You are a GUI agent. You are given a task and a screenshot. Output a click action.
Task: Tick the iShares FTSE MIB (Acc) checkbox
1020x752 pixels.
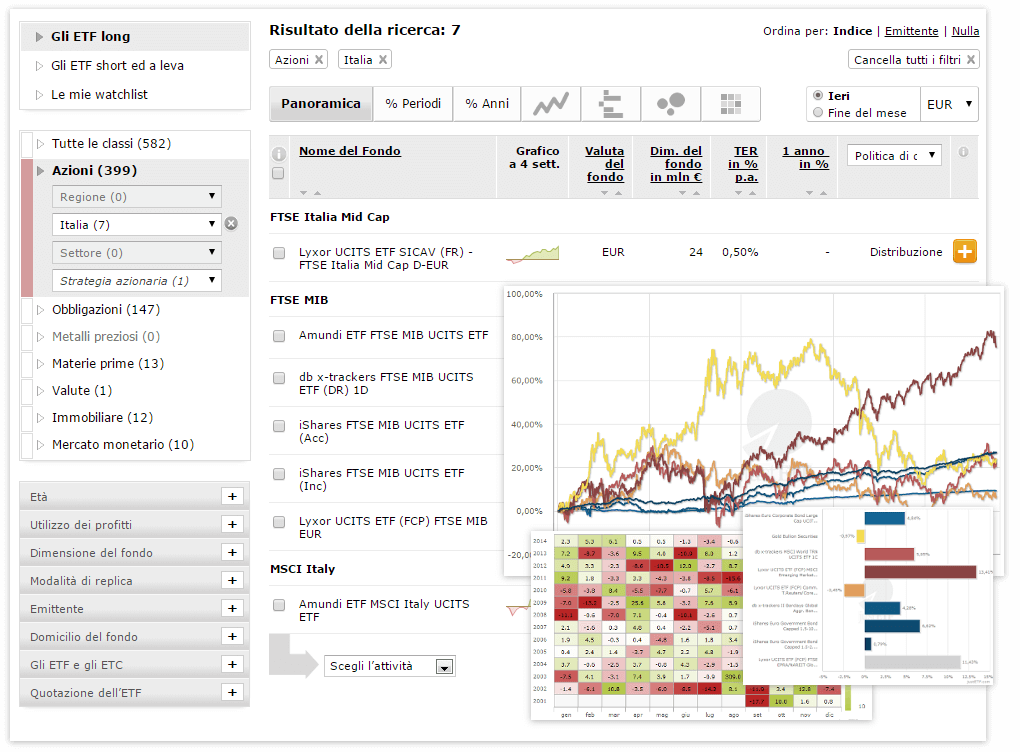[x=279, y=426]
